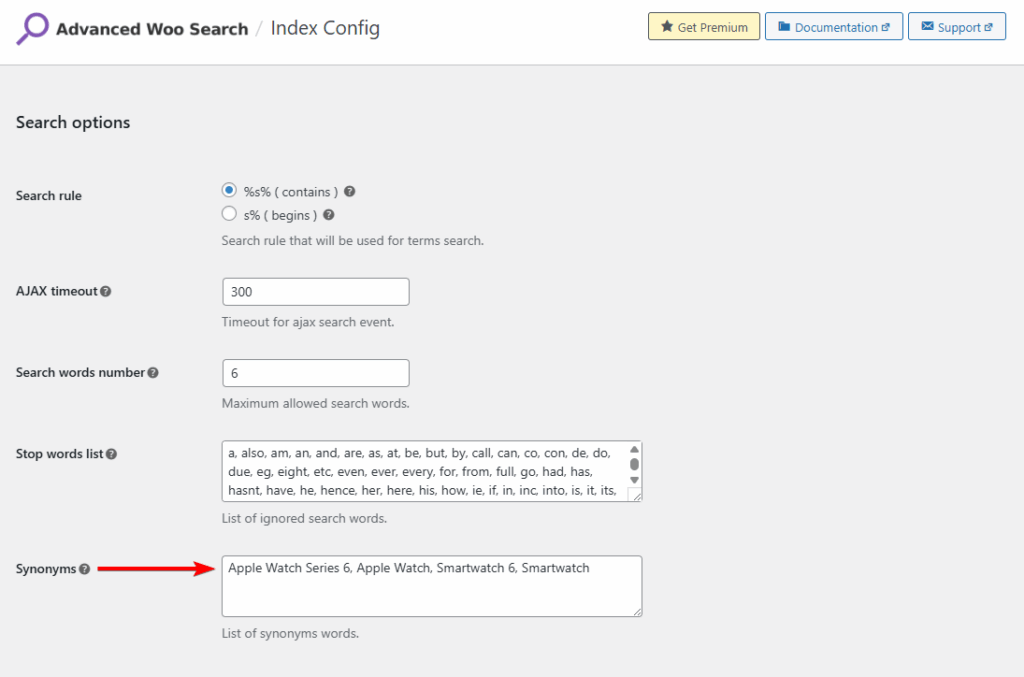
Task: Select the %s% ( contains ) search rule
Action: click(x=229, y=190)
